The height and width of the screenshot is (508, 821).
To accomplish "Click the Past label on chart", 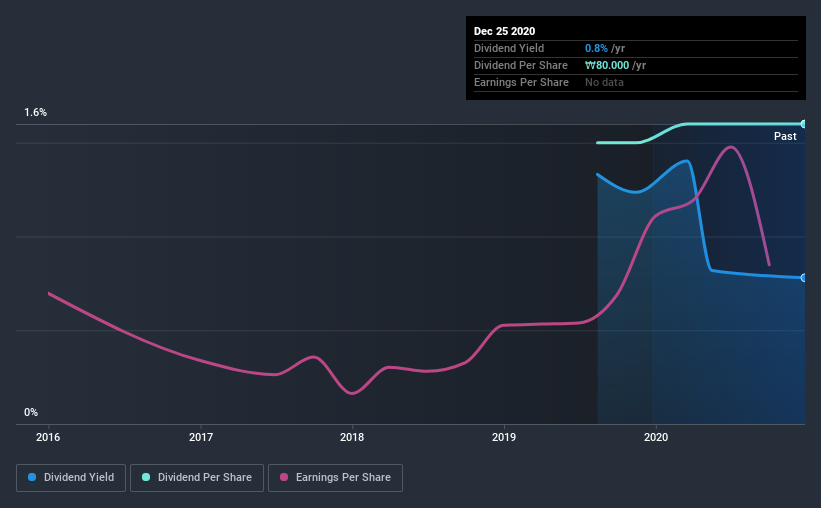I will 785,136.
